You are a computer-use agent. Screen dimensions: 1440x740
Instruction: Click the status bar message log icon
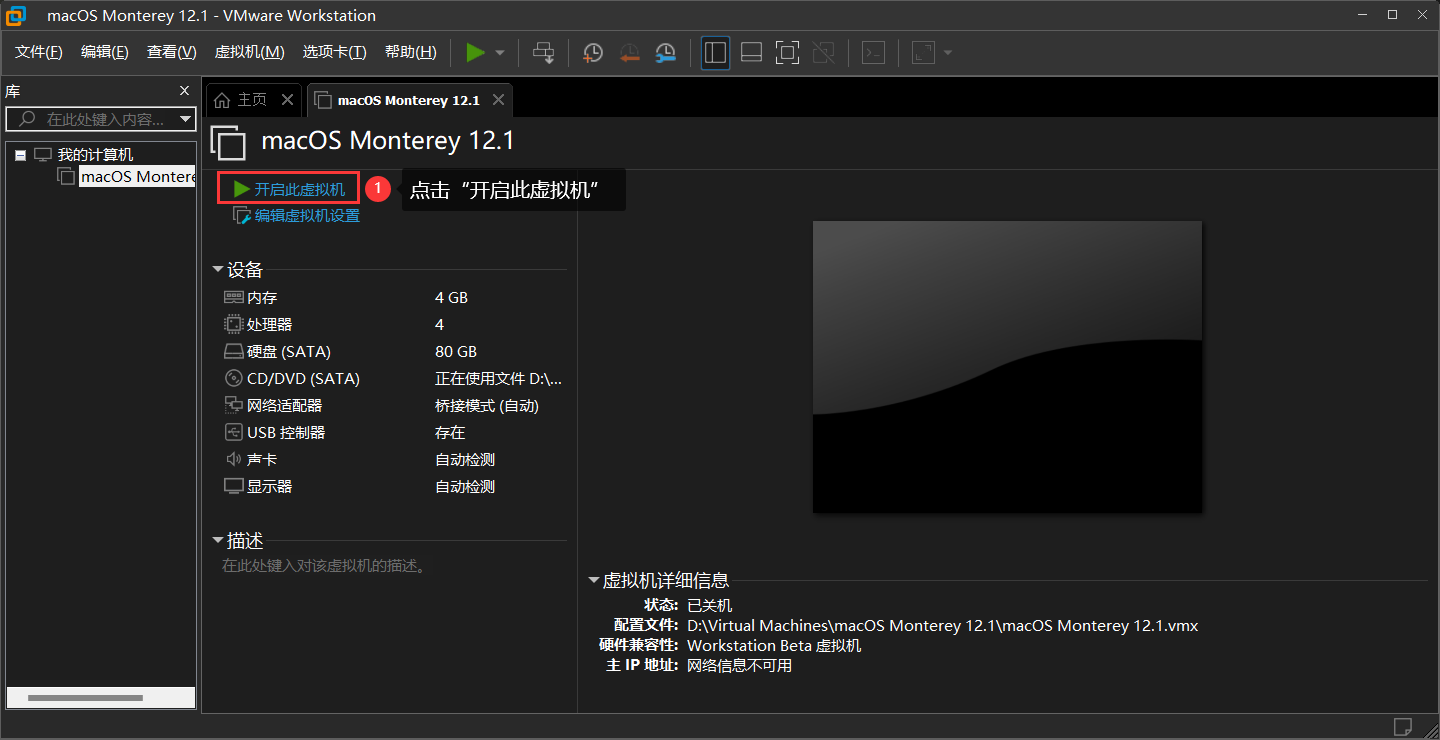click(1402, 726)
